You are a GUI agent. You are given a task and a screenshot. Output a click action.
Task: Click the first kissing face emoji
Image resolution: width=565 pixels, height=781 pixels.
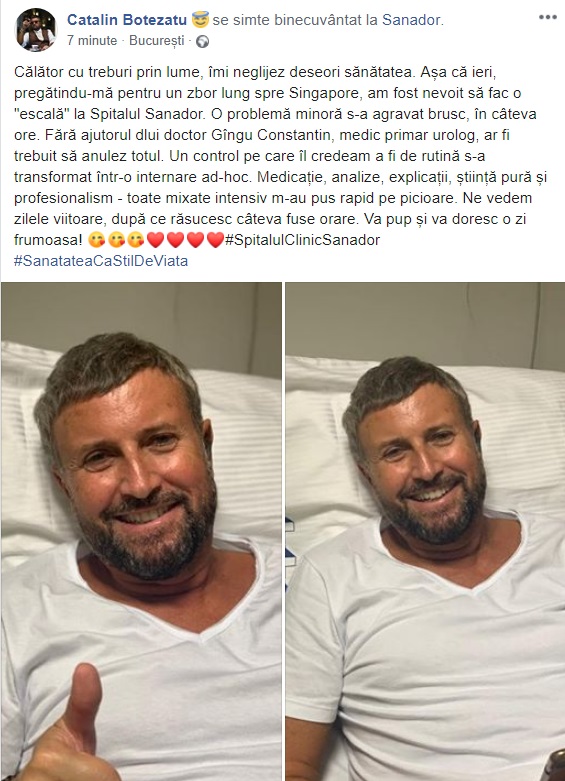point(96,240)
